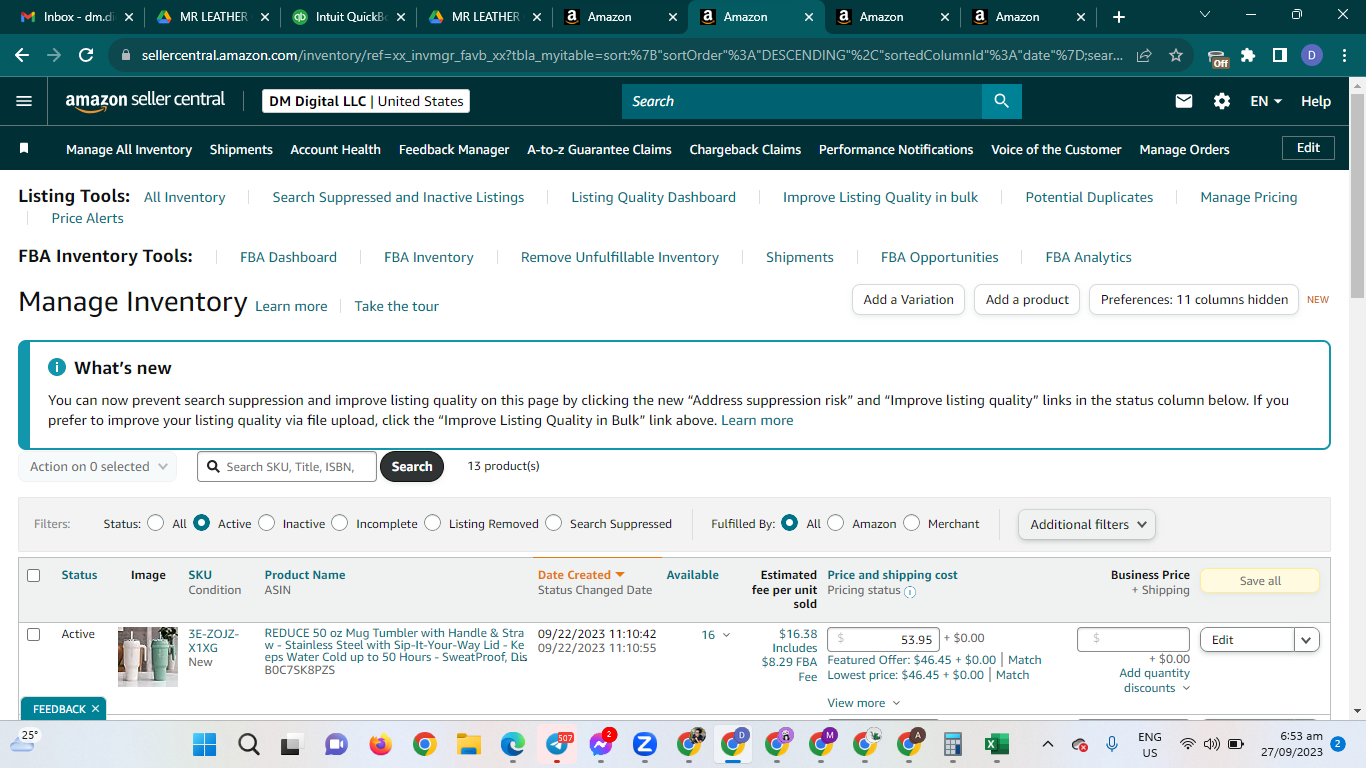Click the browser back arrow

pyautogui.click(x=22, y=56)
